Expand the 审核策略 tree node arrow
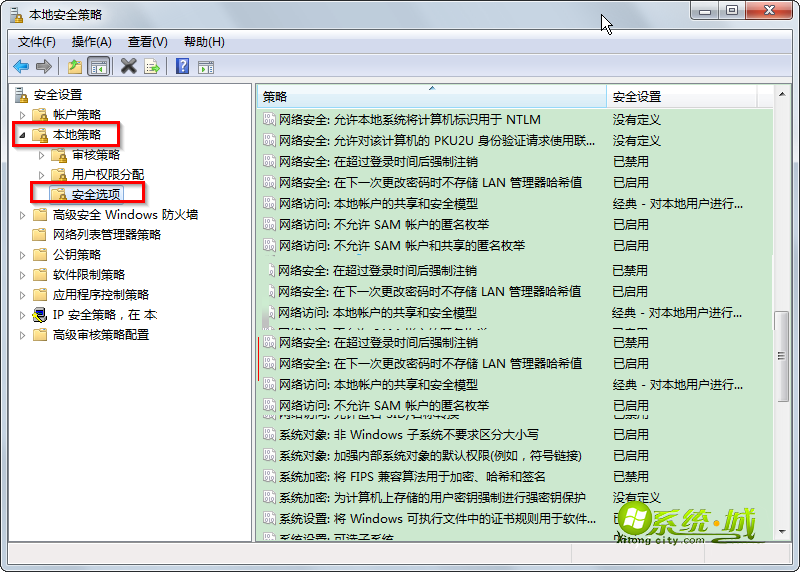This screenshot has width=800, height=572. (42, 155)
